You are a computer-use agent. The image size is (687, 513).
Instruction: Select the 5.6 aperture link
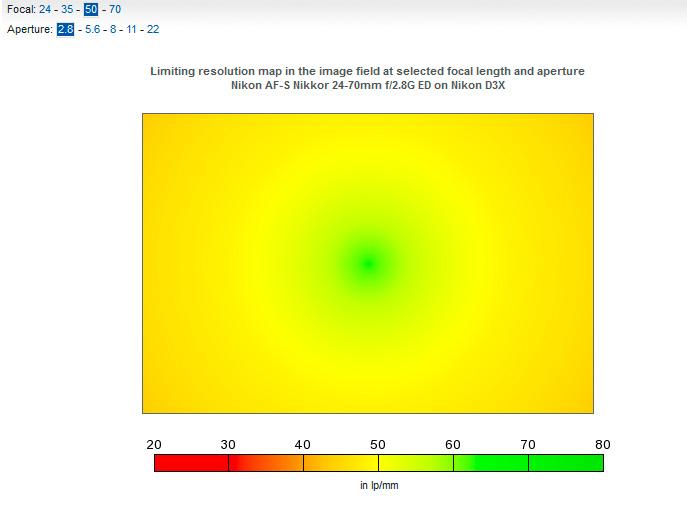pyautogui.click(x=92, y=29)
